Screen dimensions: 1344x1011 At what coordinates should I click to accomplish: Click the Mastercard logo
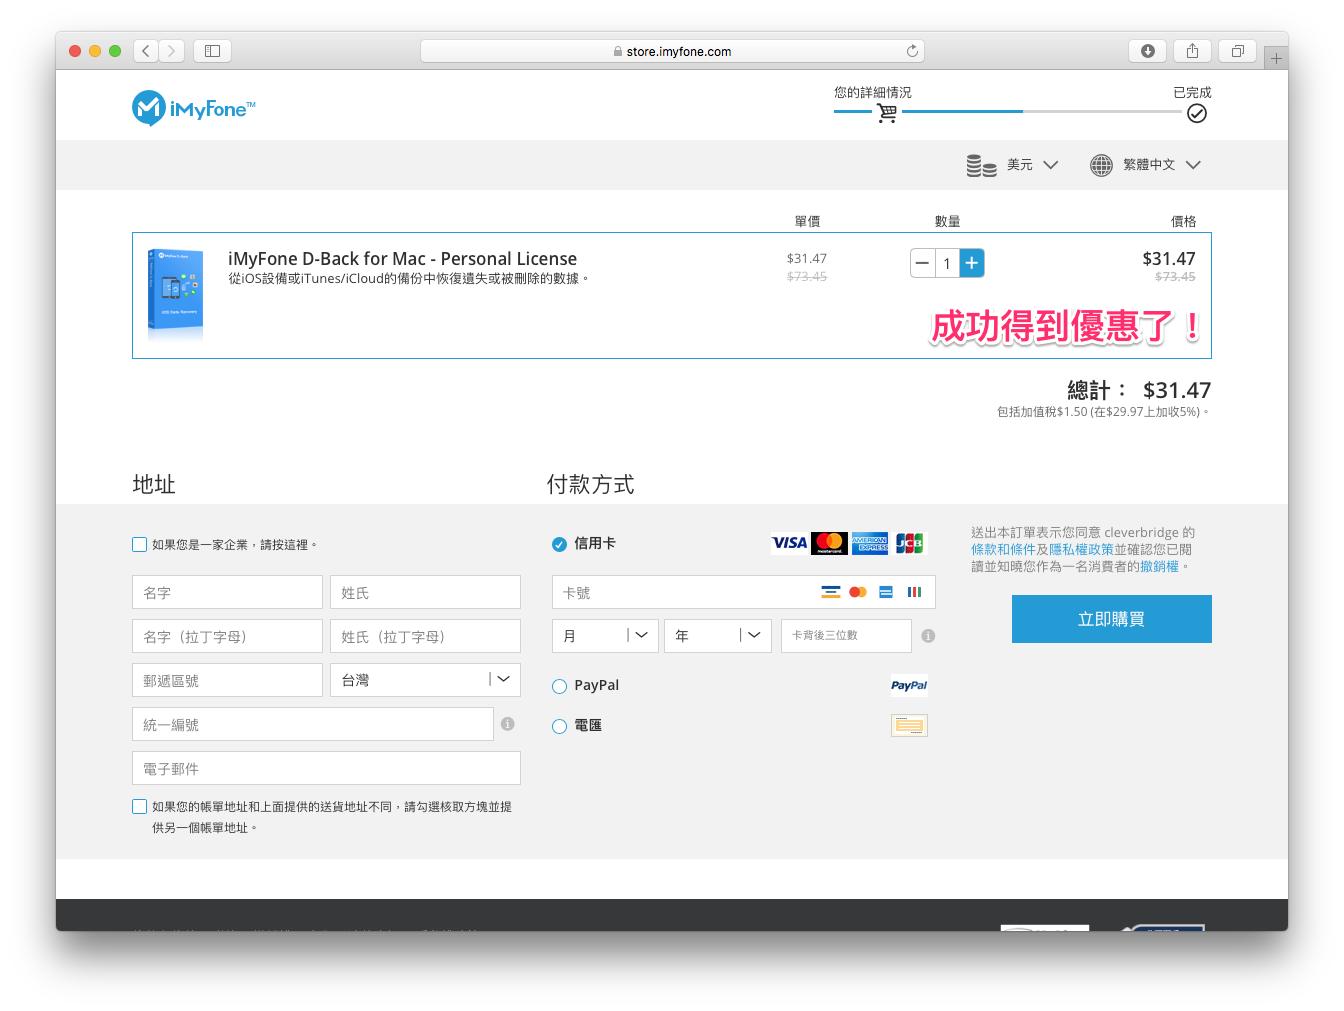pyautogui.click(x=830, y=543)
